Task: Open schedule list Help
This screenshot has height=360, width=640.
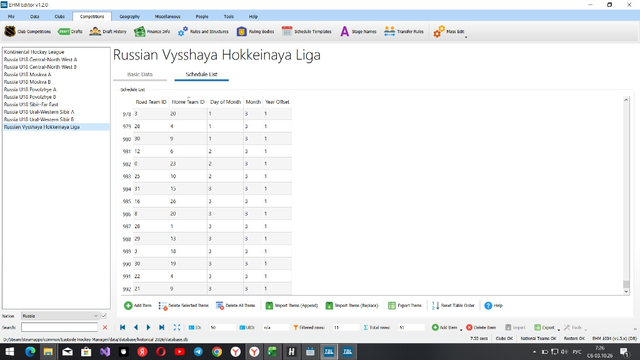Action: [x=493, y=305]
